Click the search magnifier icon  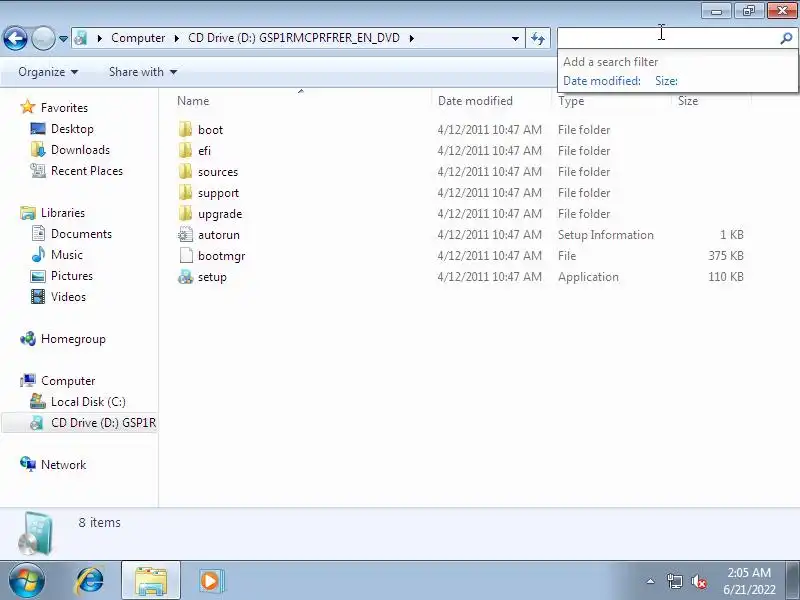[787, 38]
